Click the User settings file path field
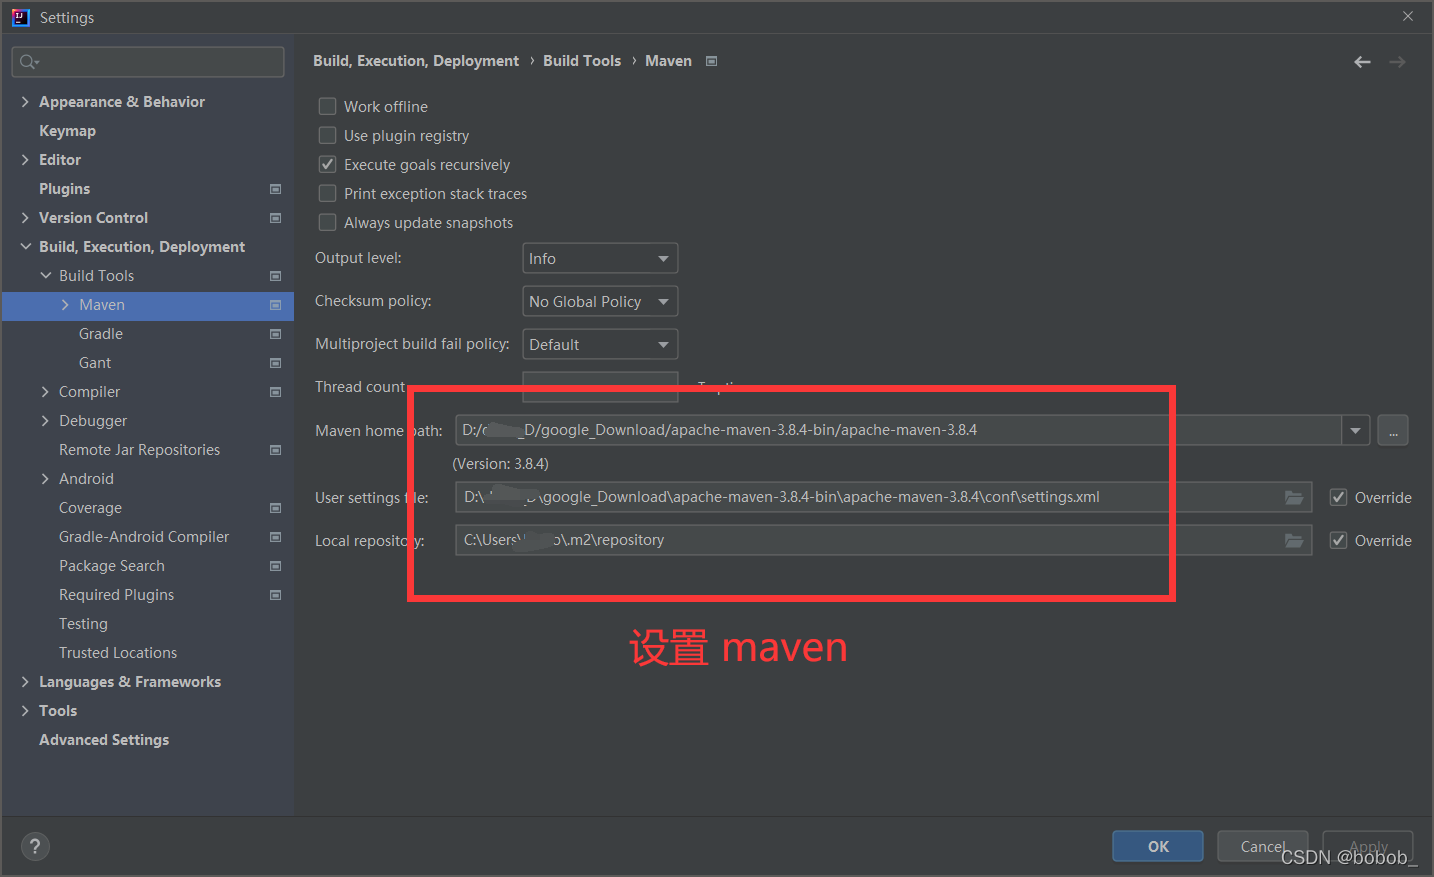The width and height of the screenshot is (1434, 877). pyautogui.click(x=883, y=497)
